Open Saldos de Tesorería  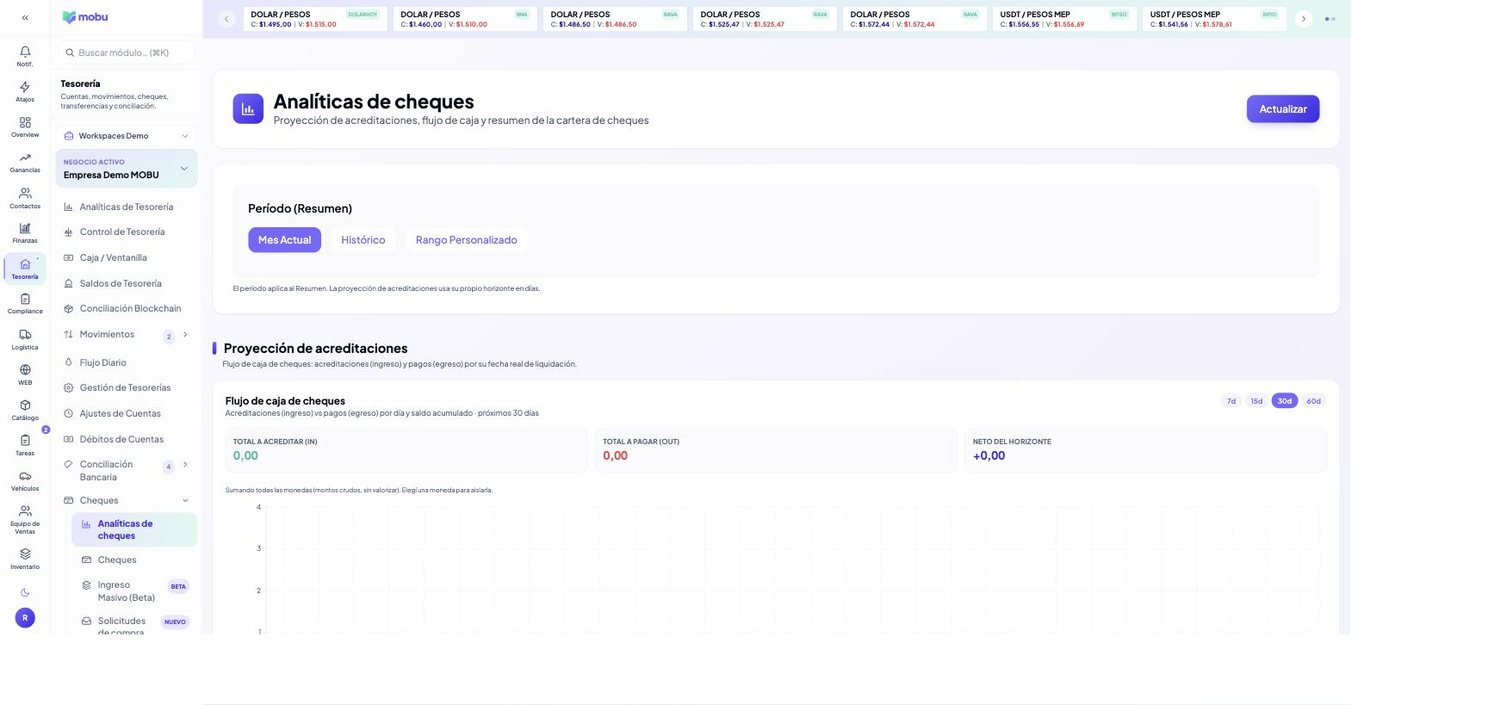126,283
